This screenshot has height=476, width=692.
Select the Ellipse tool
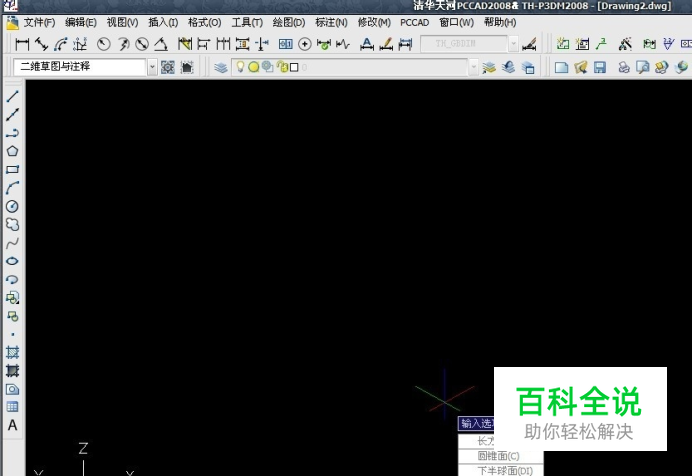12,261
